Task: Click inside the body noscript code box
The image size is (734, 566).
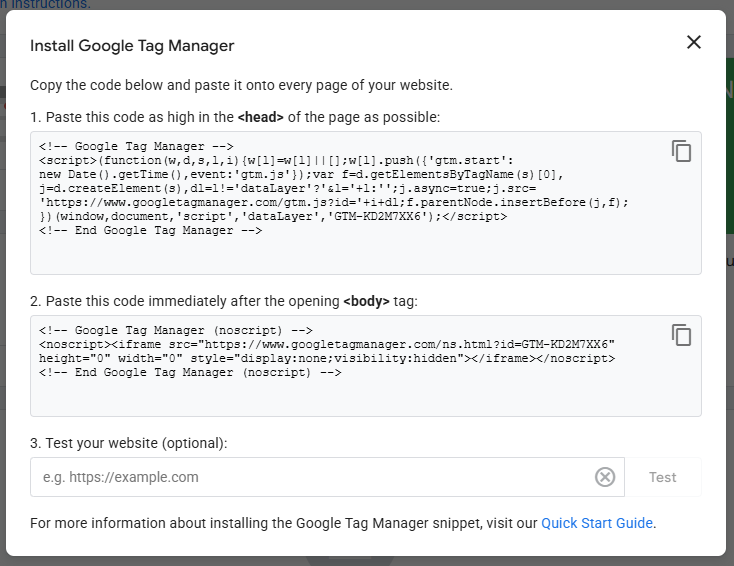Action: [365, 395]
